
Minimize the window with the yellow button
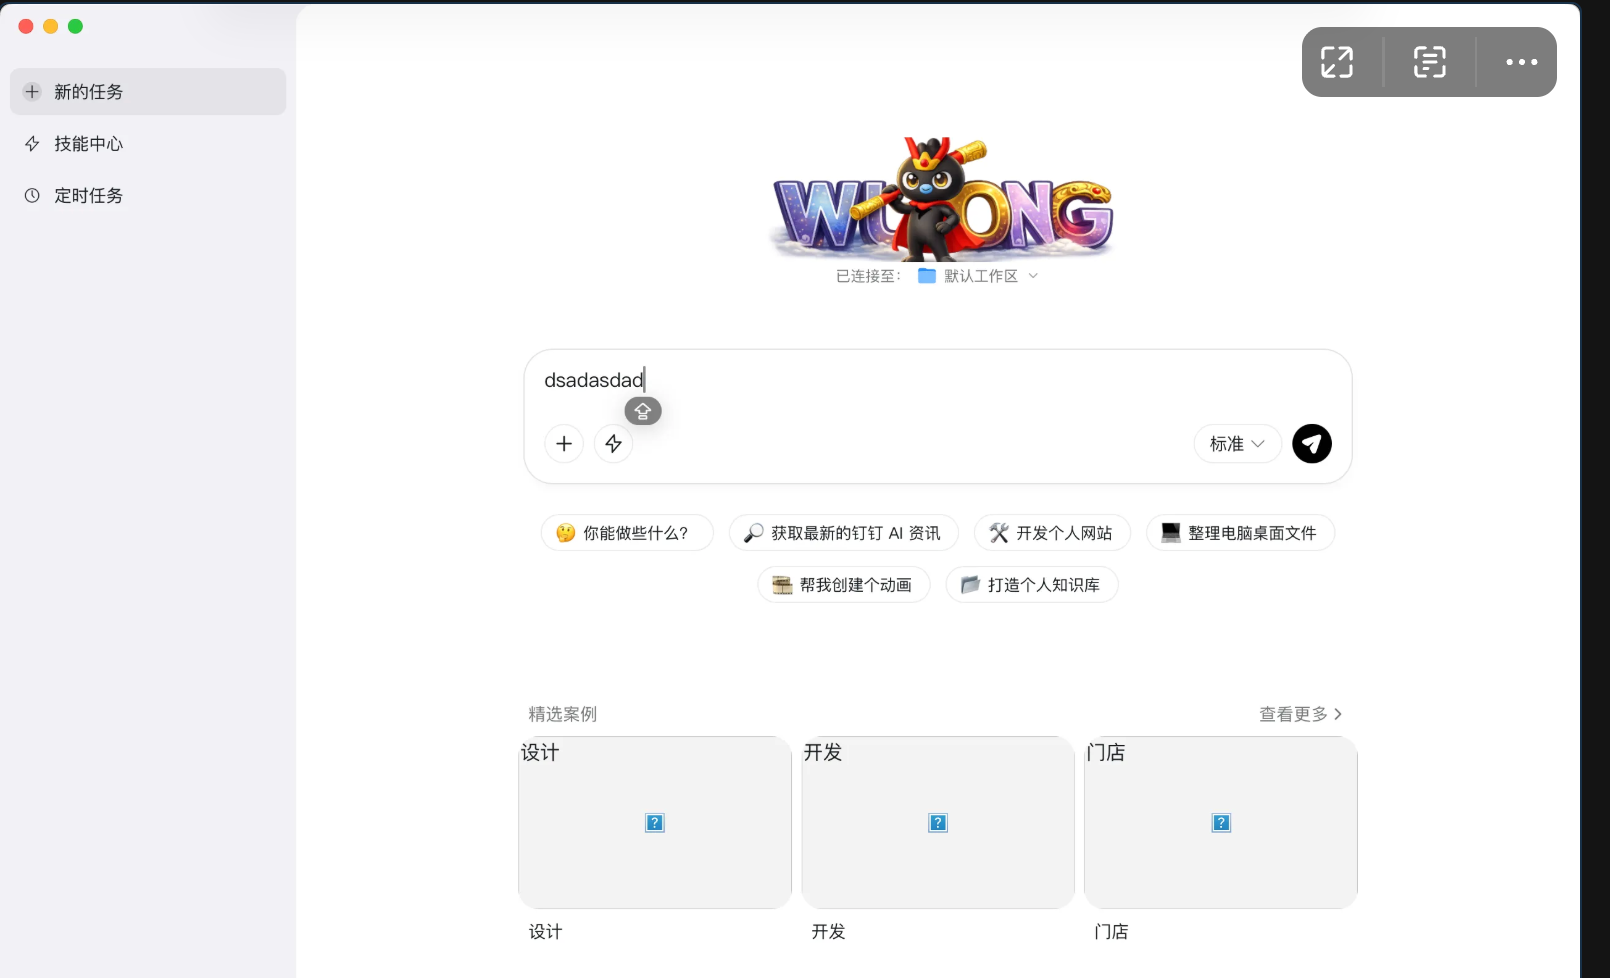pyautogui.click(x=51, y=26)
